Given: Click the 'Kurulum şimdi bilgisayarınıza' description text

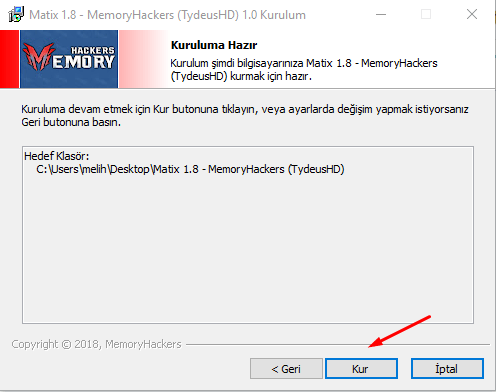Looking at the screenshot, I should coord(304,70).
